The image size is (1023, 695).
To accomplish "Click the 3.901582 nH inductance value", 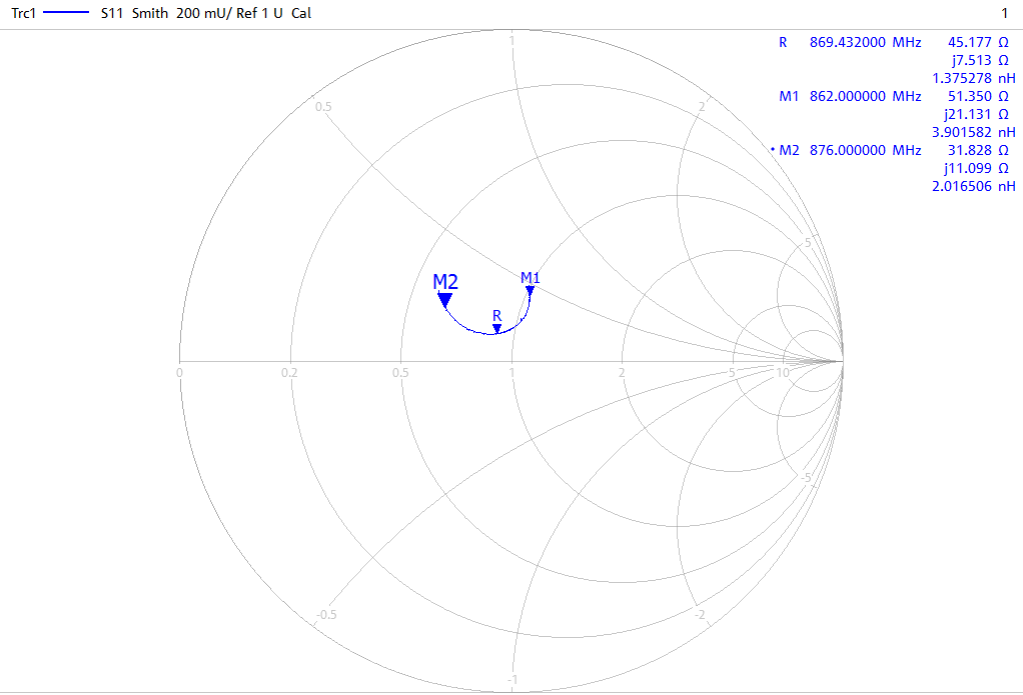I will click(973, 132).
